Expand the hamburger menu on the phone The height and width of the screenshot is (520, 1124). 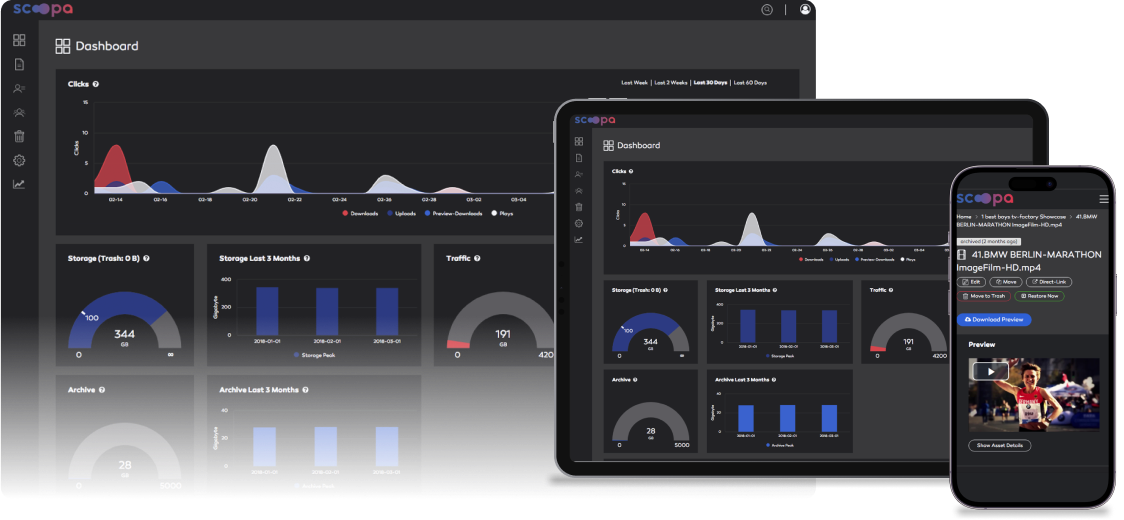tap(1103, 199)
